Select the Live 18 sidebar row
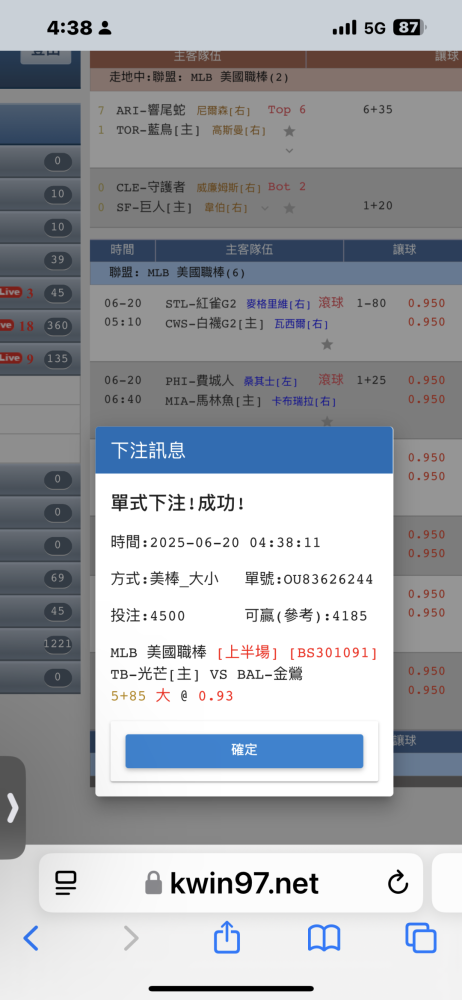Screen dimensions: 462x1000 [40, 326]
